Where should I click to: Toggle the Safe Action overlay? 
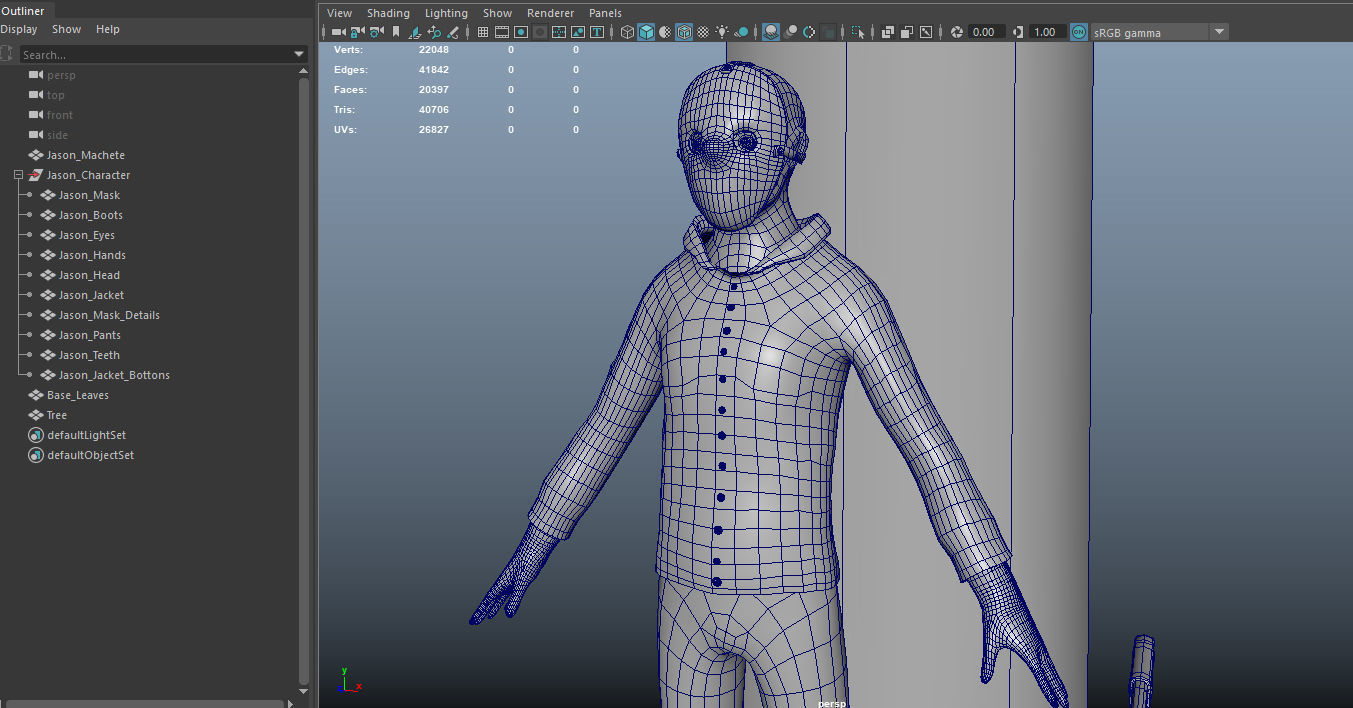pyautogui.click(x=578, y=32)
